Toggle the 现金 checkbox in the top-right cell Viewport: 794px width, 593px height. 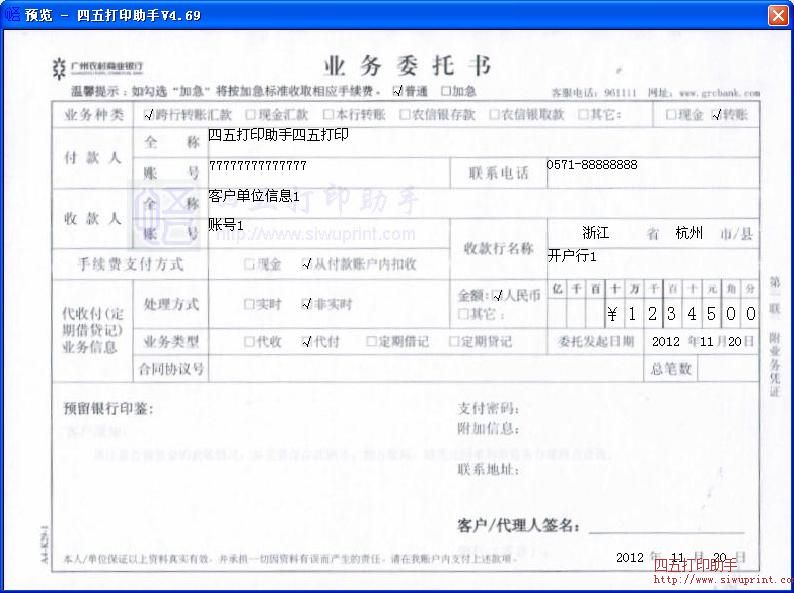pos(670,115)
